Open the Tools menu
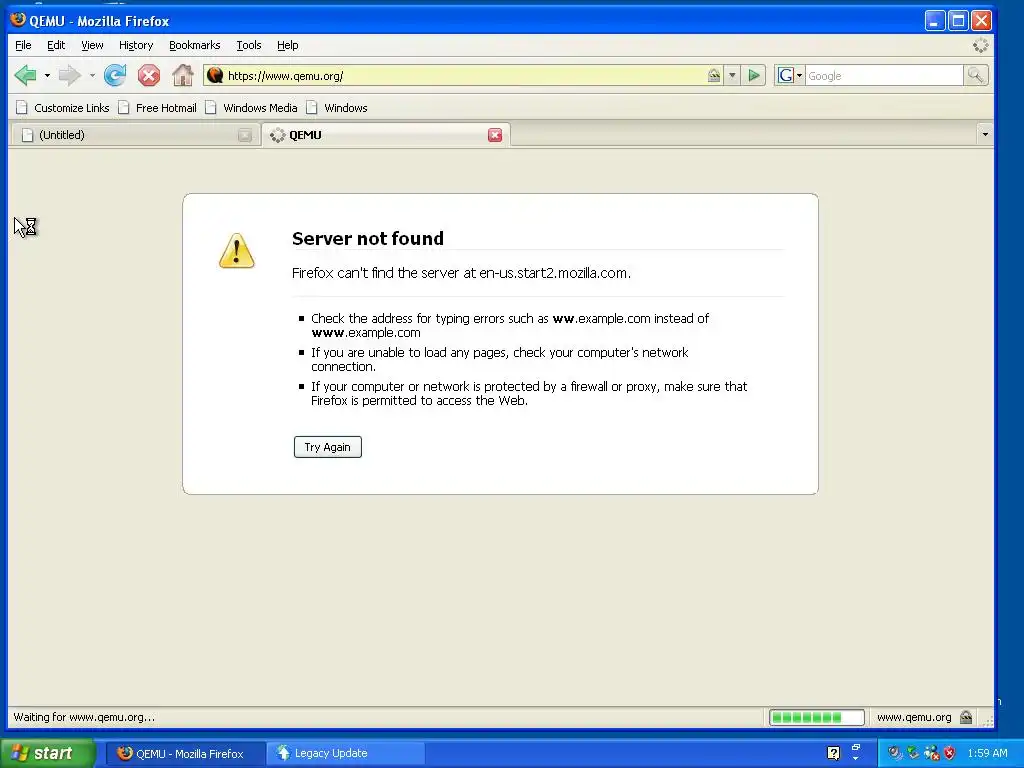Viewport: 1024px width, 768px height. 249,45
